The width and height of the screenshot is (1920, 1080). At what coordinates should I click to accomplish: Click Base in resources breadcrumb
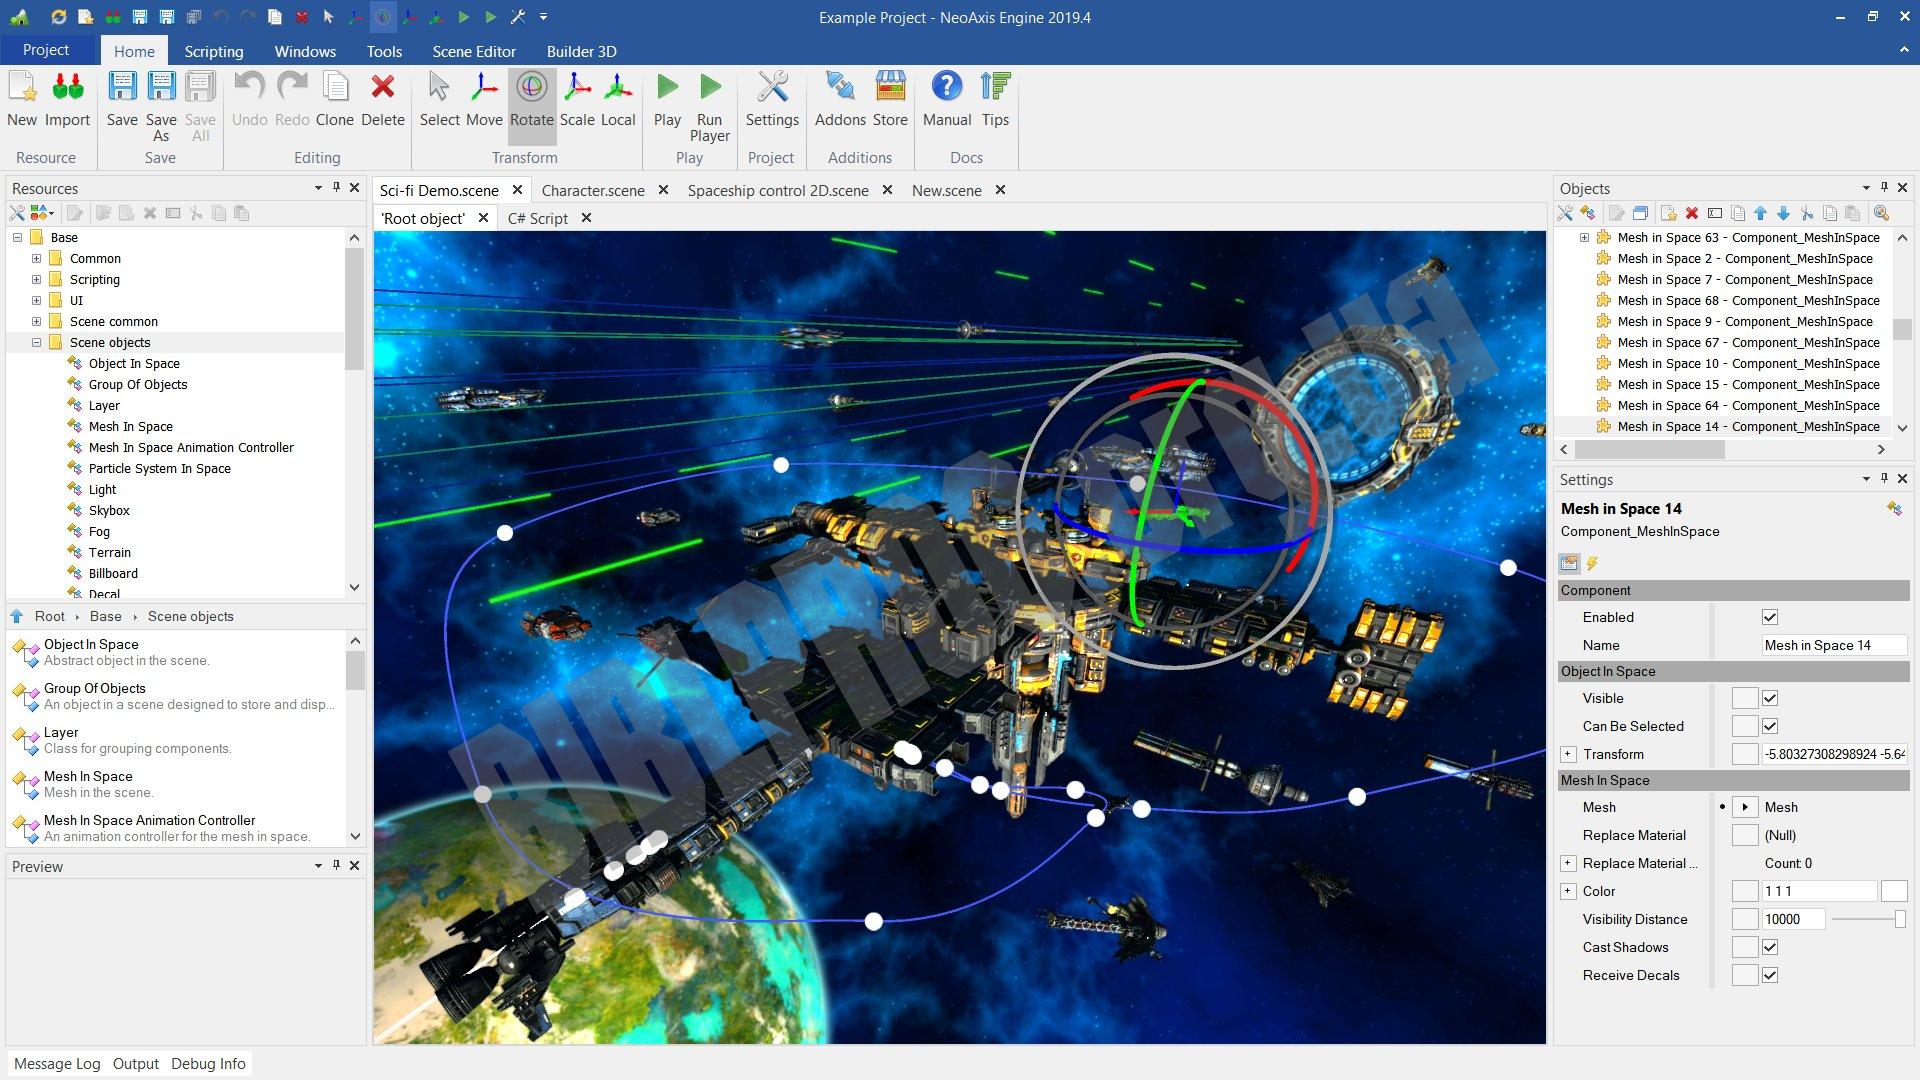click(x=105, y=616)
